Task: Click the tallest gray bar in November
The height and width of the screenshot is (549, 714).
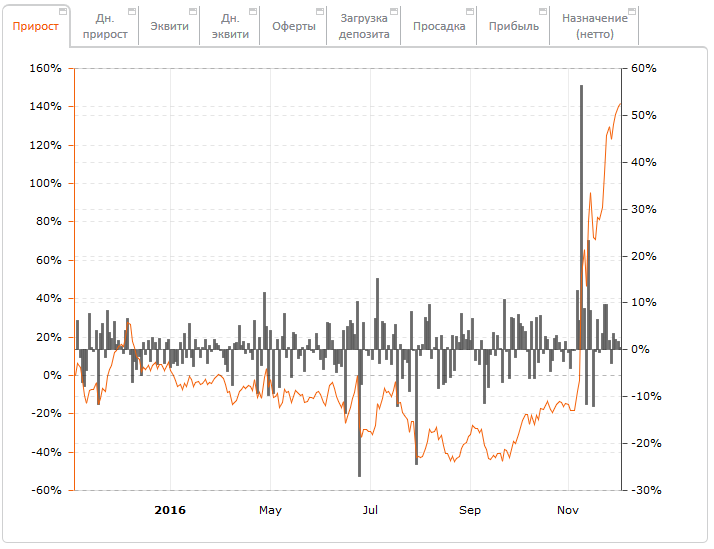Action: [582, 200]
